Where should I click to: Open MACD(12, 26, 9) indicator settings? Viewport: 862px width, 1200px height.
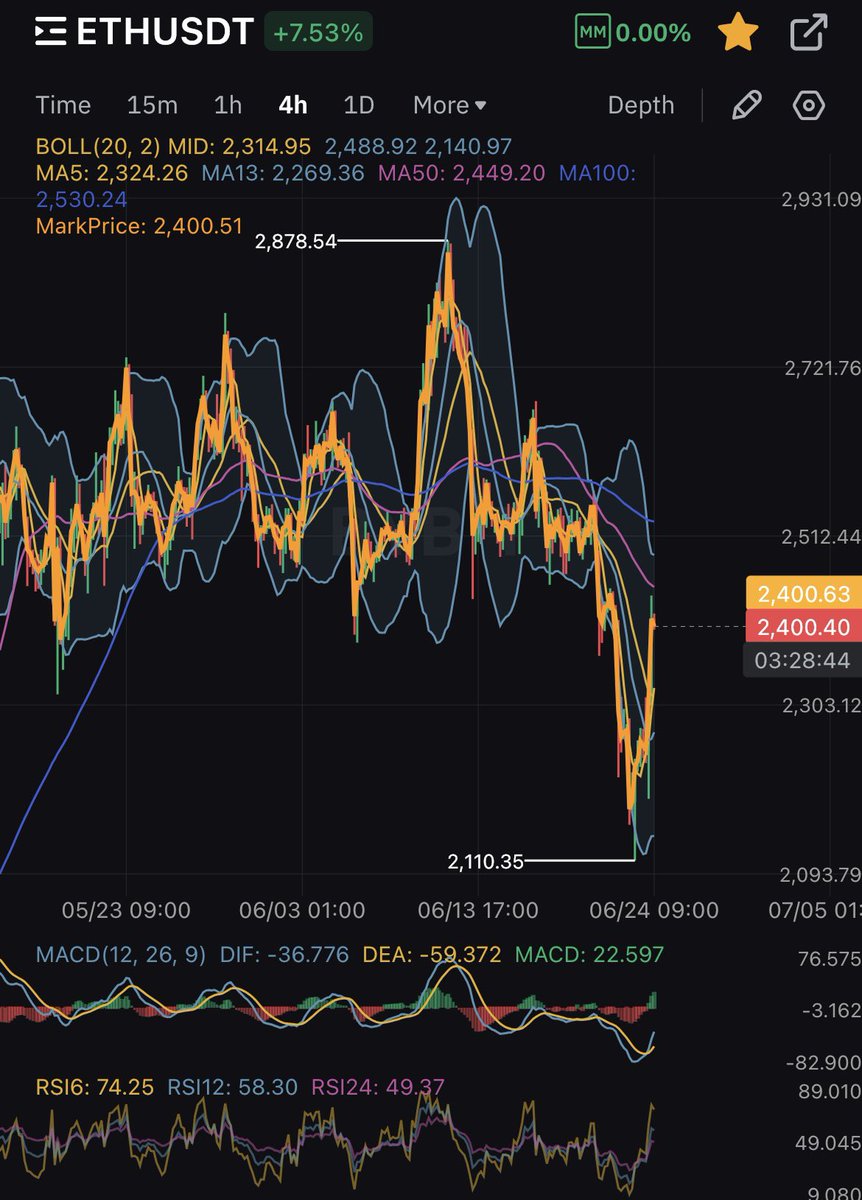tap(121, 954)
